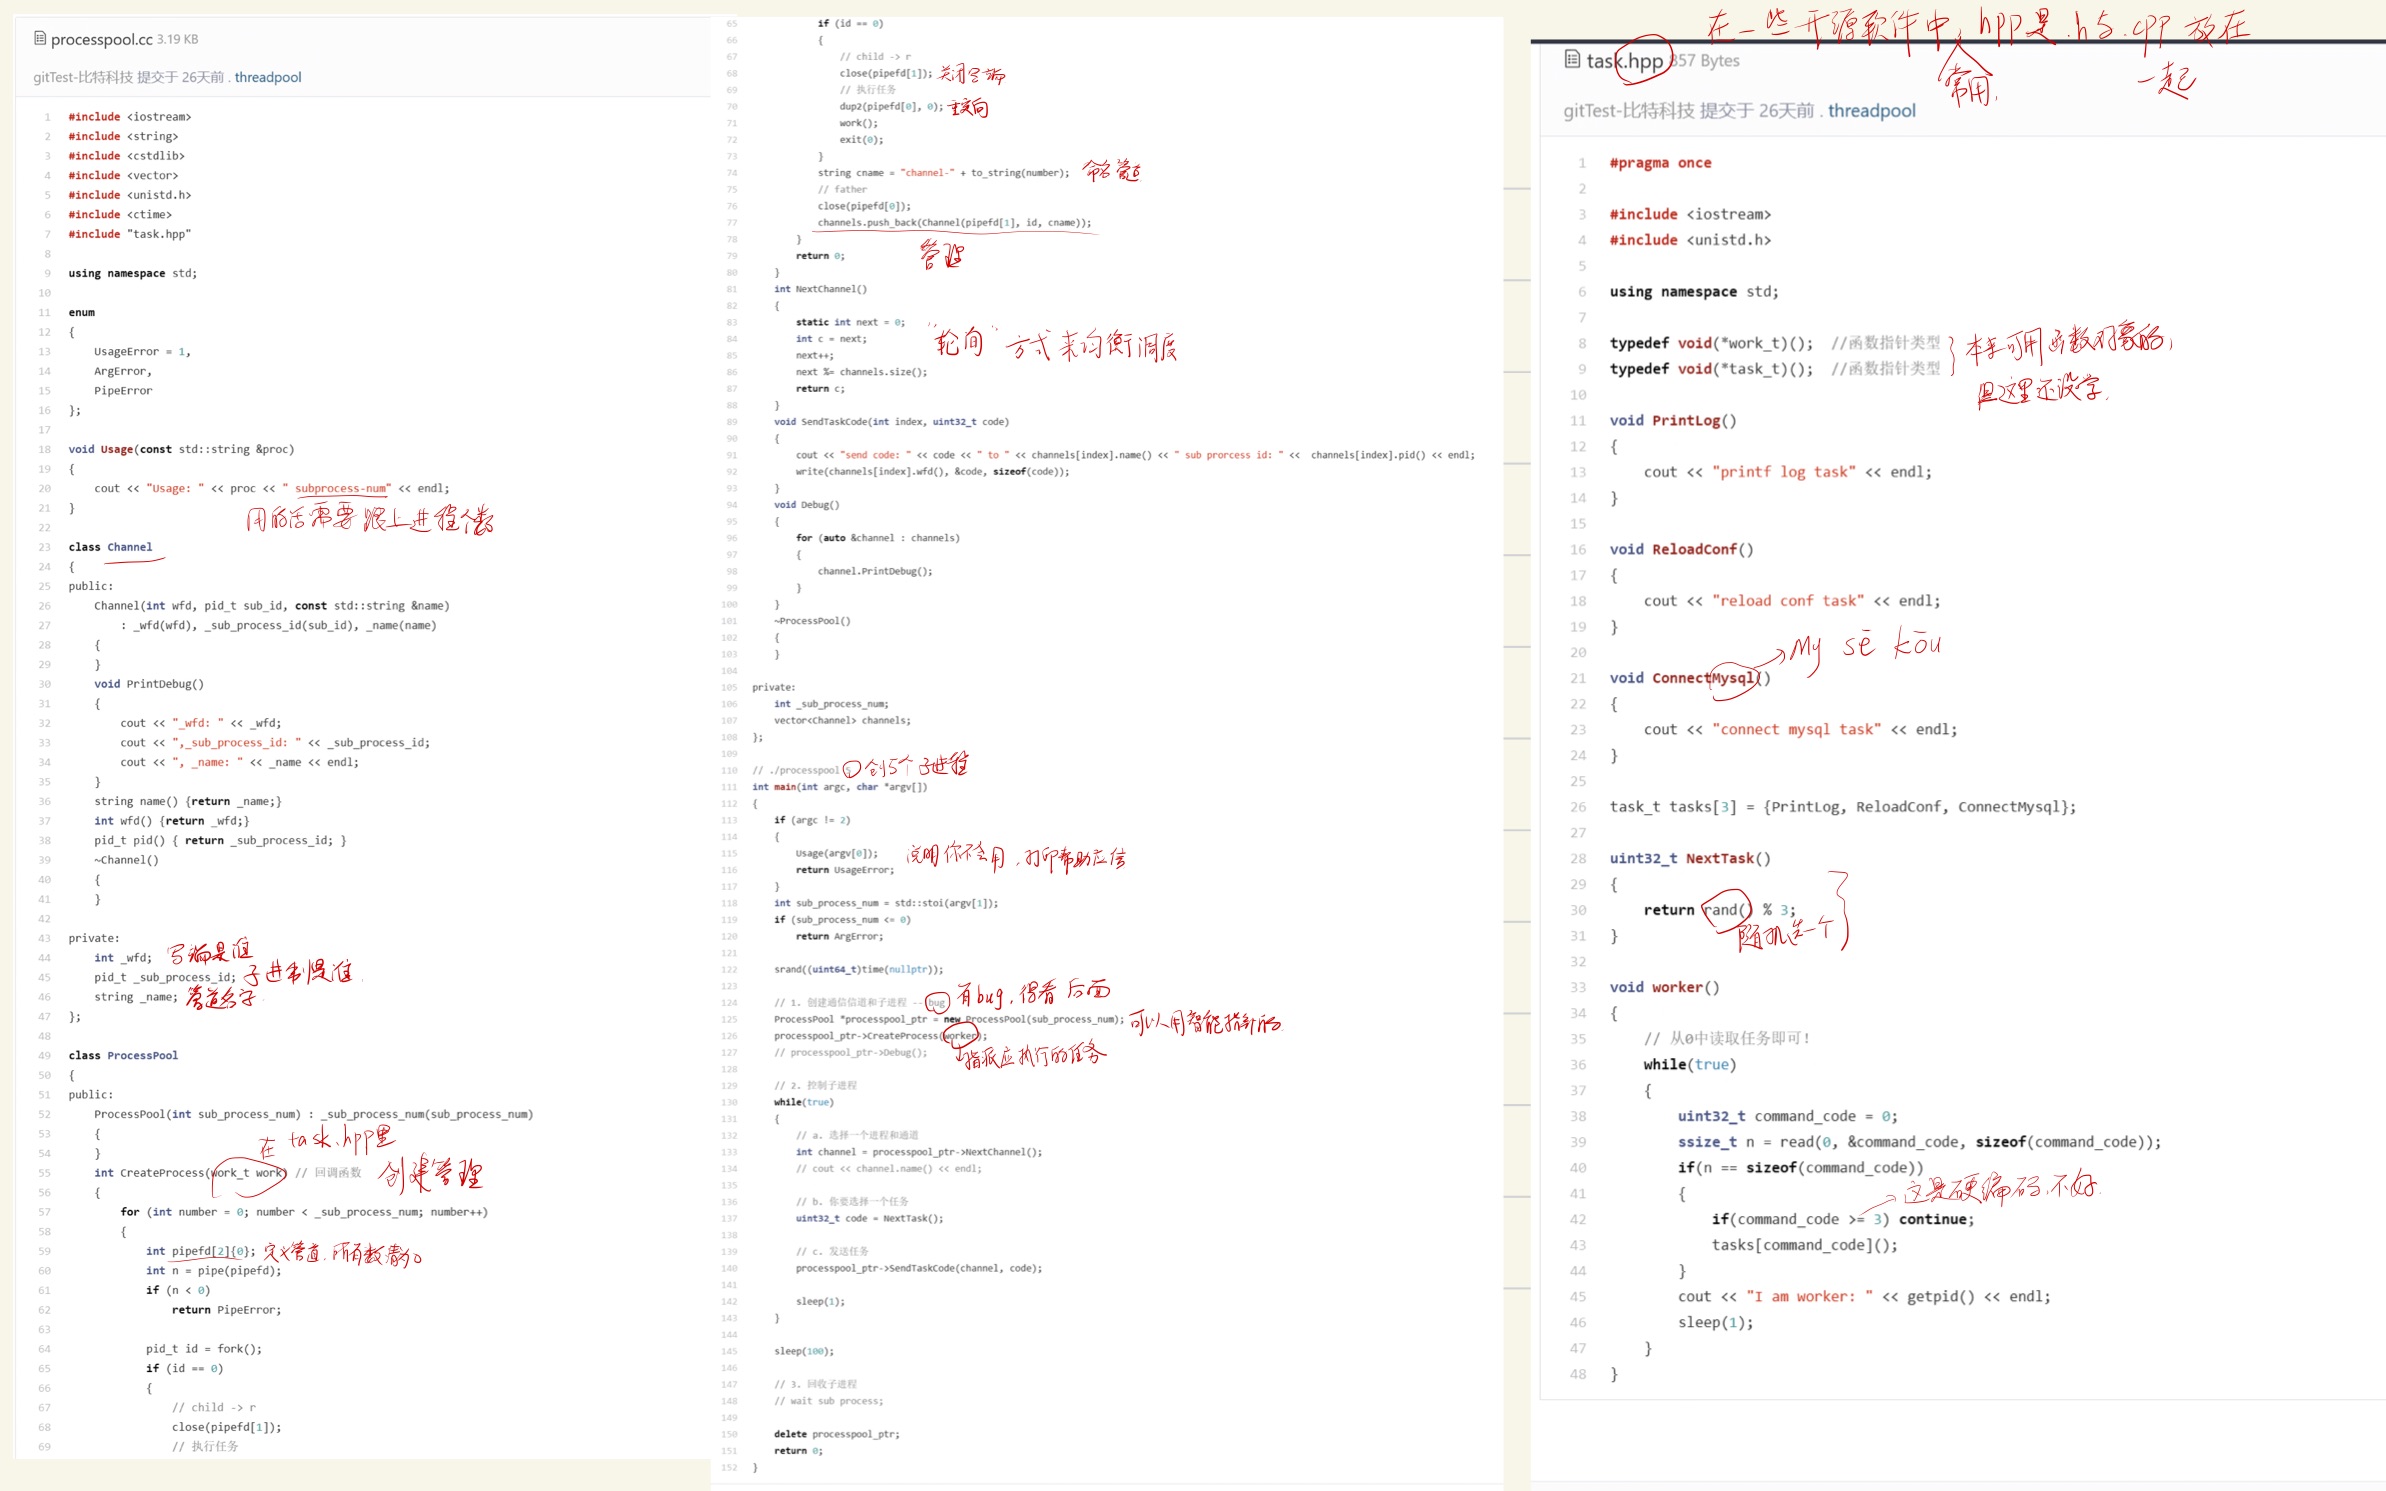Click line number 23 at class Channel

point(45,547)
